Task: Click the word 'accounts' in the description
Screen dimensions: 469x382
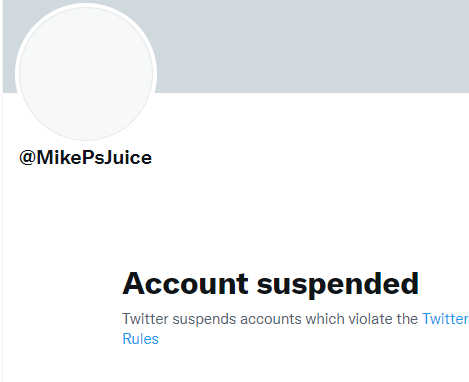Action: pos(271,319)
